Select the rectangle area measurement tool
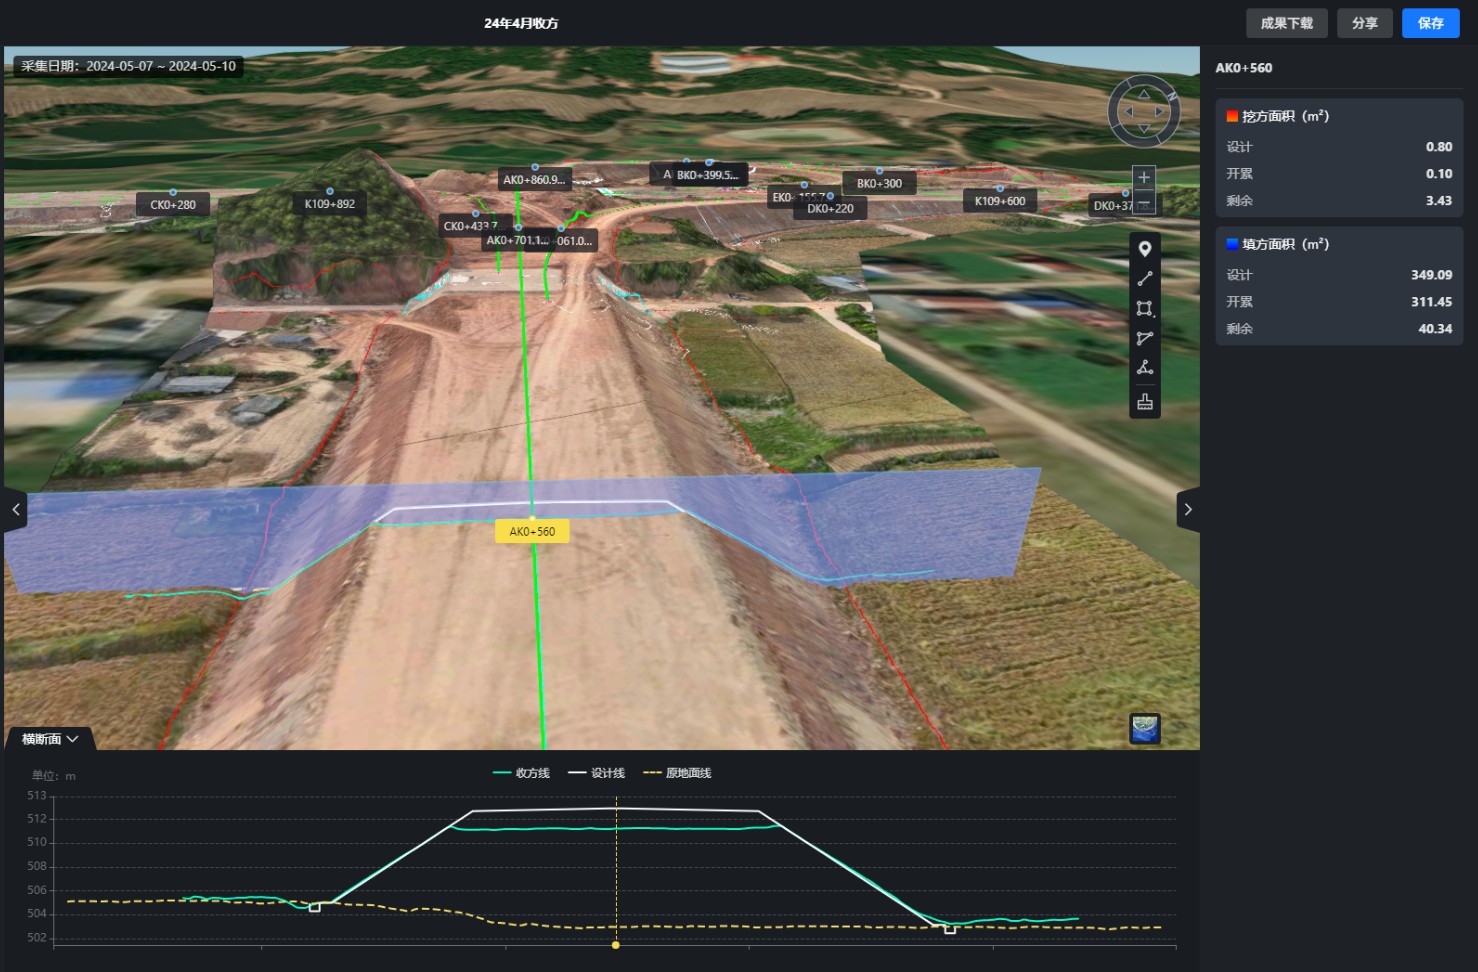The height and width of the screenshot is (972, 1478). 1145,309
